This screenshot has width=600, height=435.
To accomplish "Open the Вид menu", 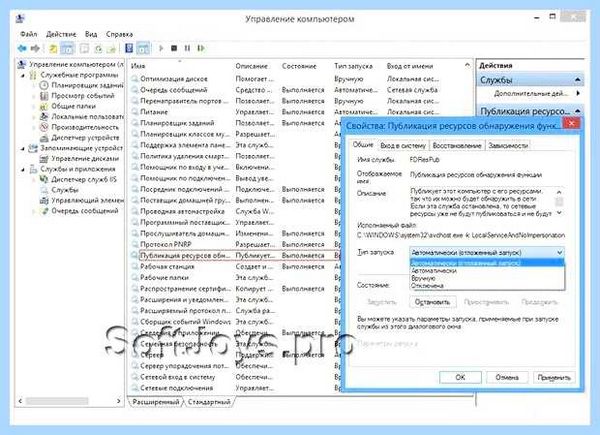I will pyautogui.click(x=91, y=34).
